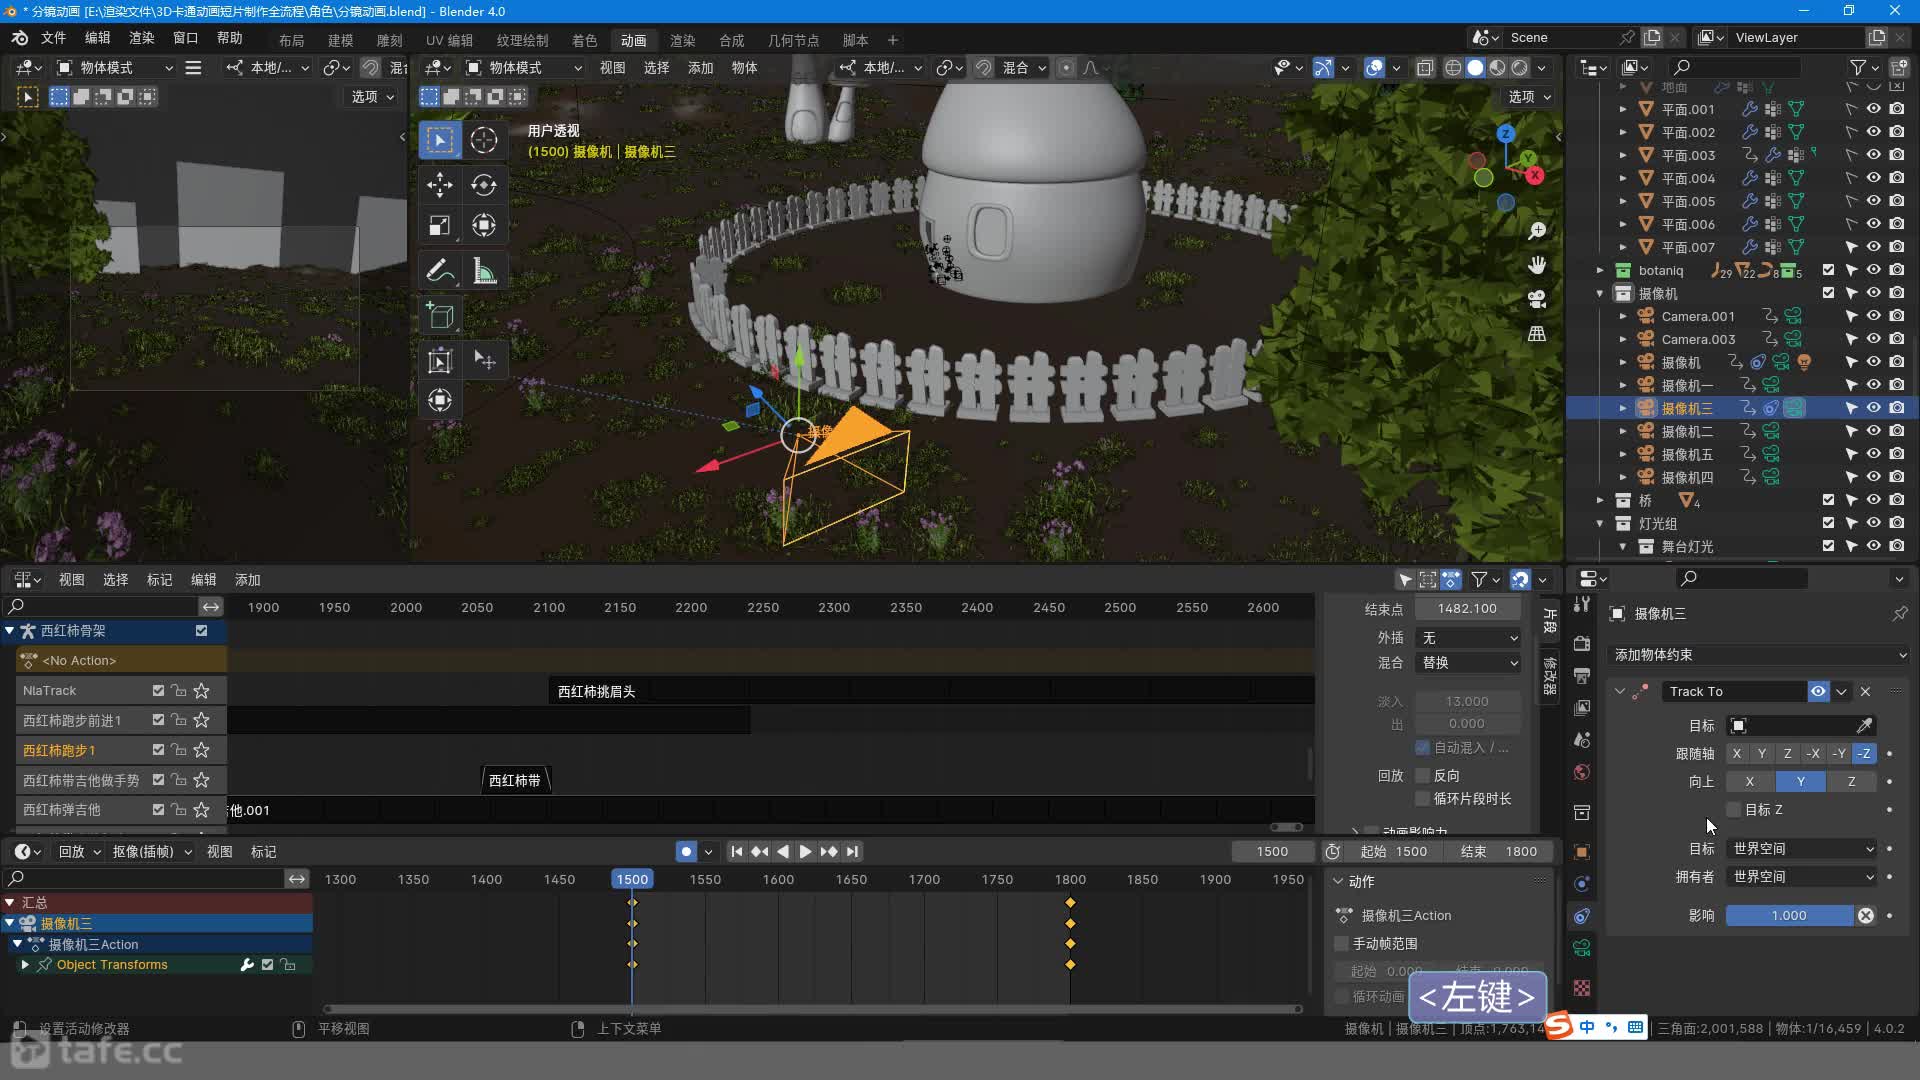Play the animation forward
This screenshot has width=1920, height=1080.
[806, 852]
